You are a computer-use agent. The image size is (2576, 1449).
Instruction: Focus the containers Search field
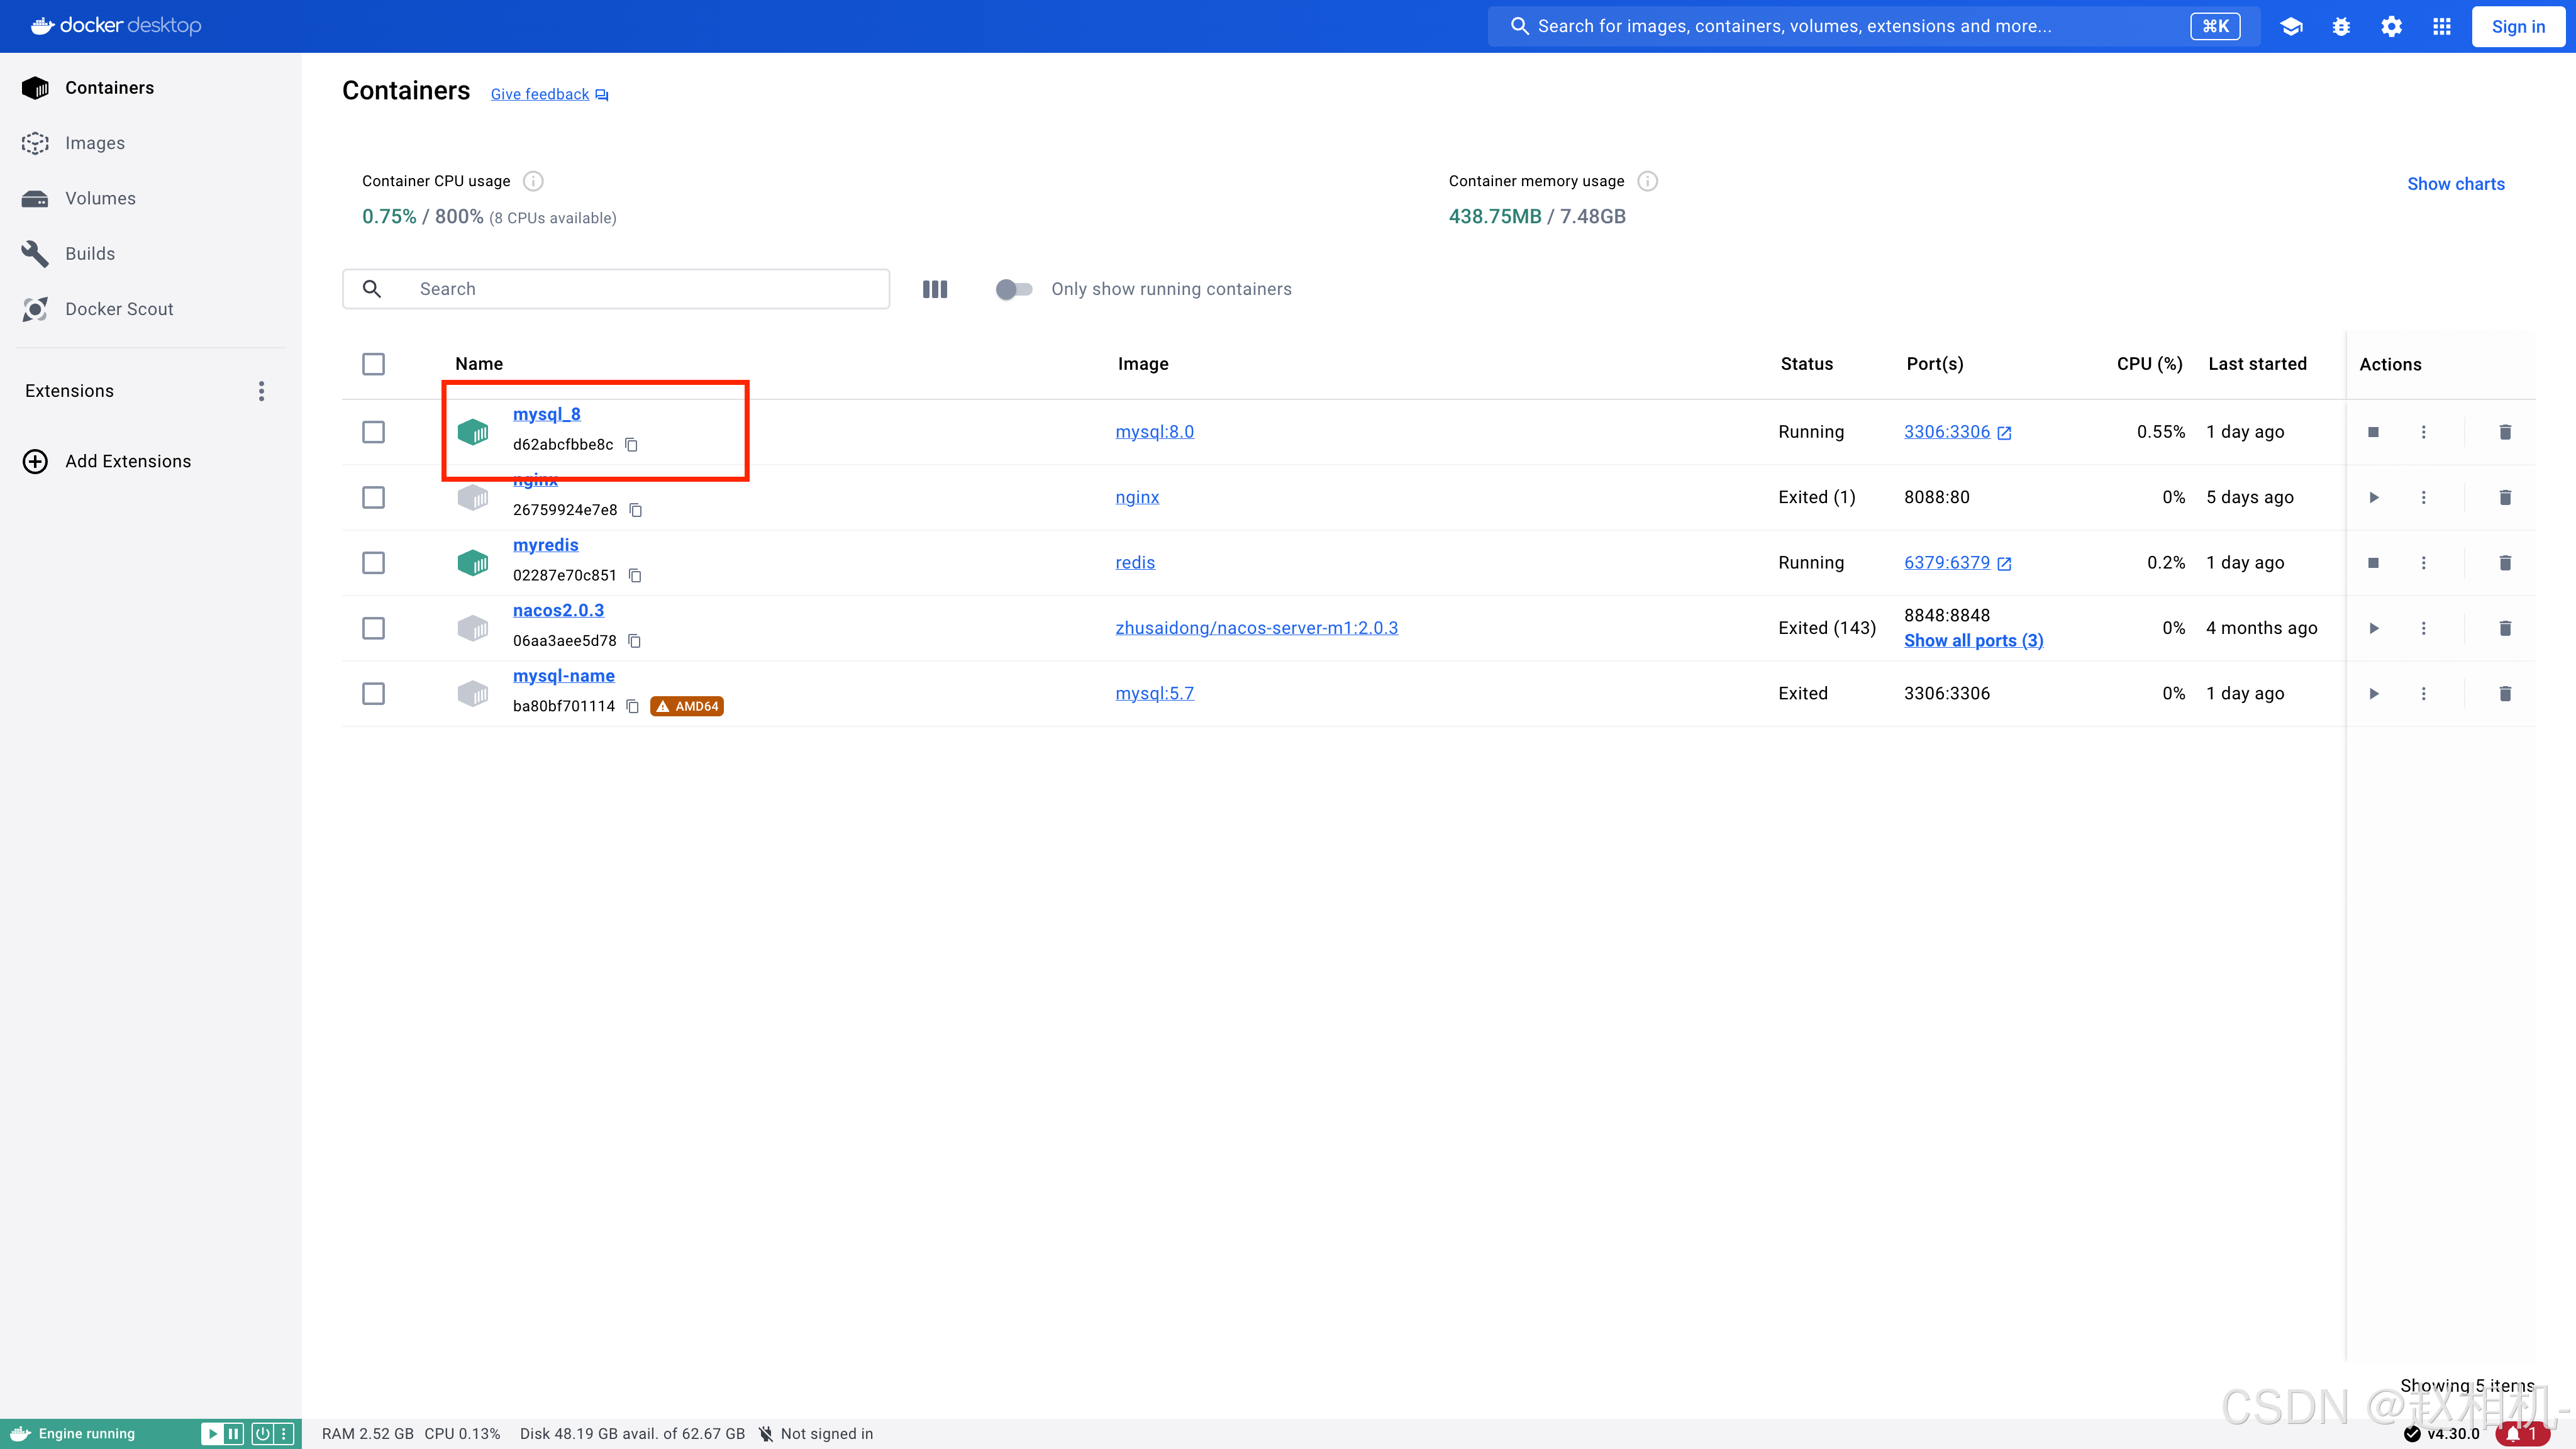(x=616, y=289)
